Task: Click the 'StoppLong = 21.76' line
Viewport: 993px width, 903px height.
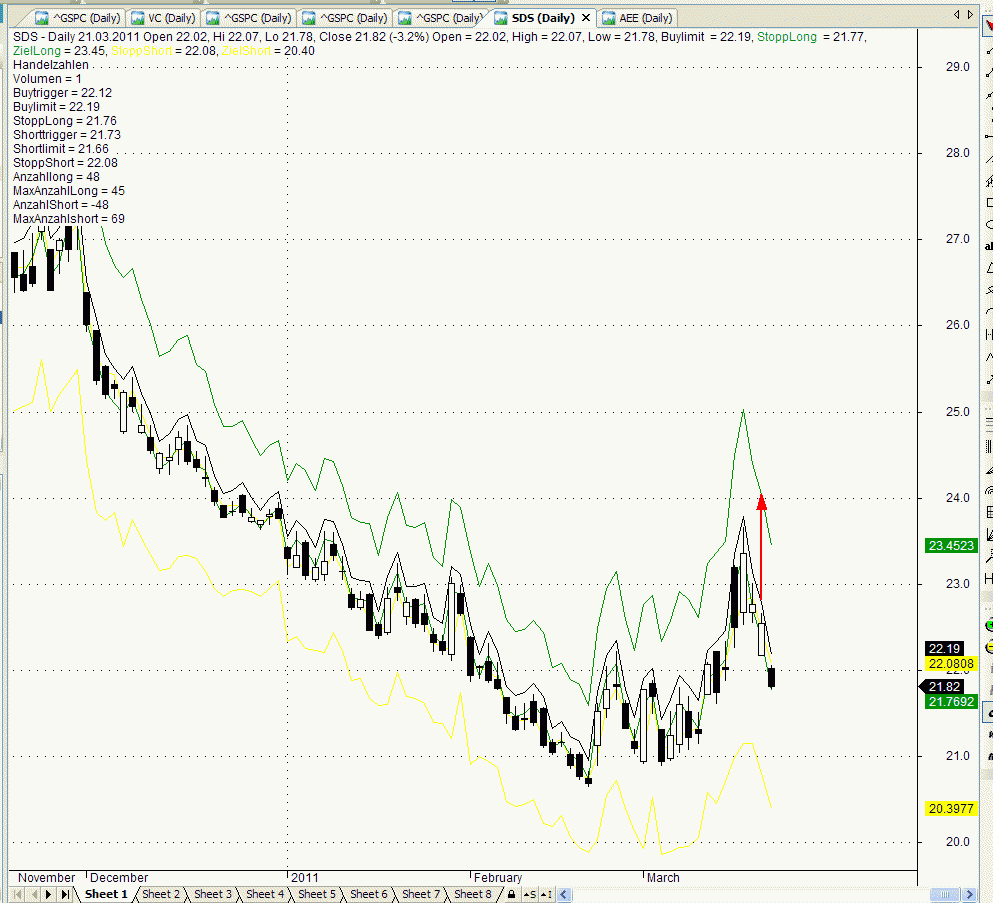Action: (65, 120)
